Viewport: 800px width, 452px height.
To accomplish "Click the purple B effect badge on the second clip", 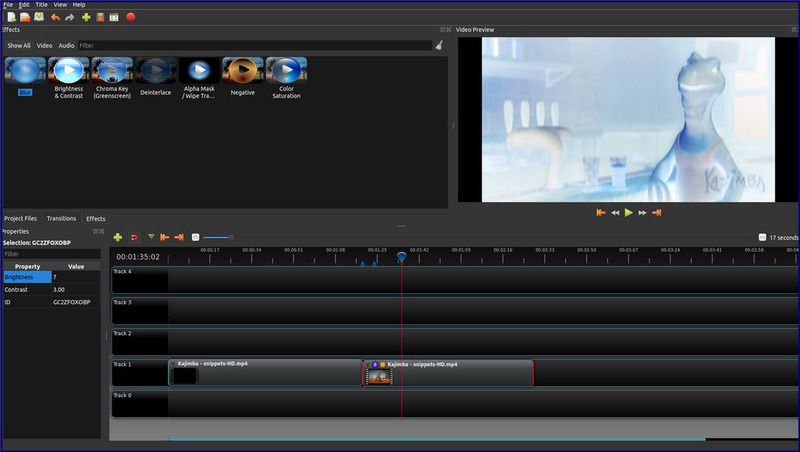I will click(x=375, y=364).
